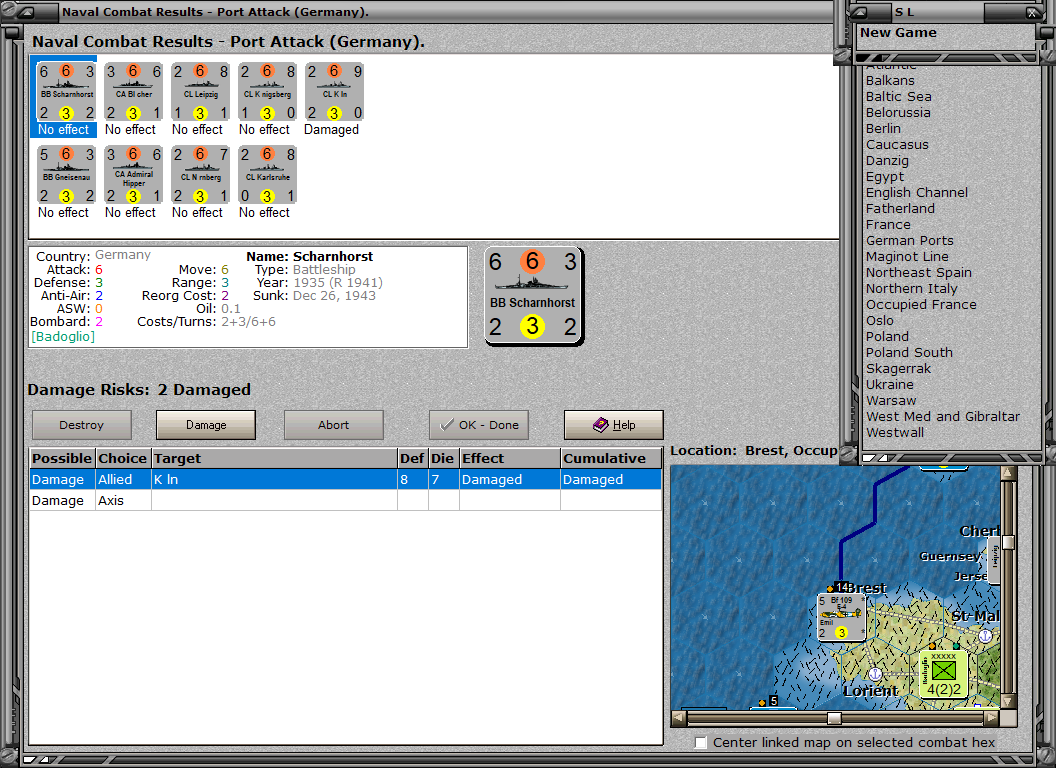Click the map's vertical scrollbar up arrow
Image resolution: width=1056 pixels, height=768 pixels.
[1008, 473]
